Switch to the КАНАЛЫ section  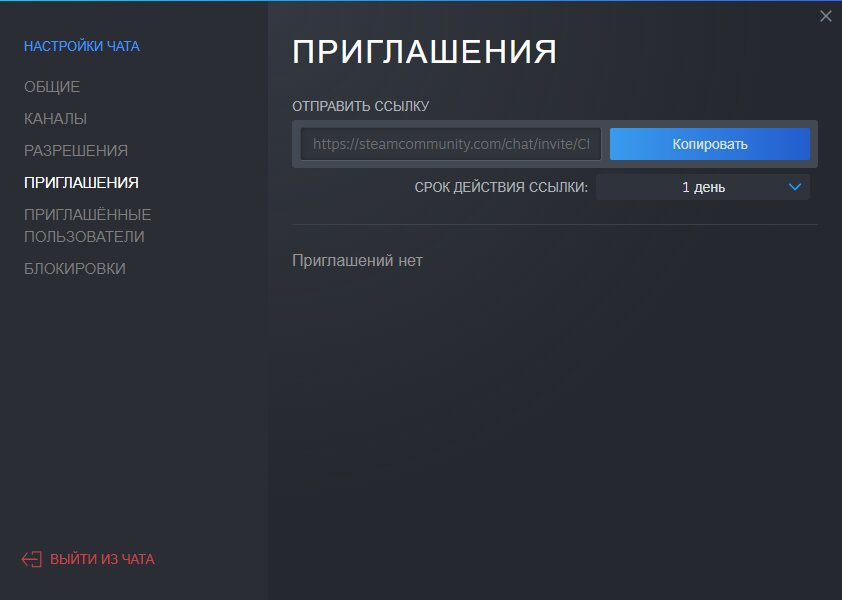[x=55, y=119]
